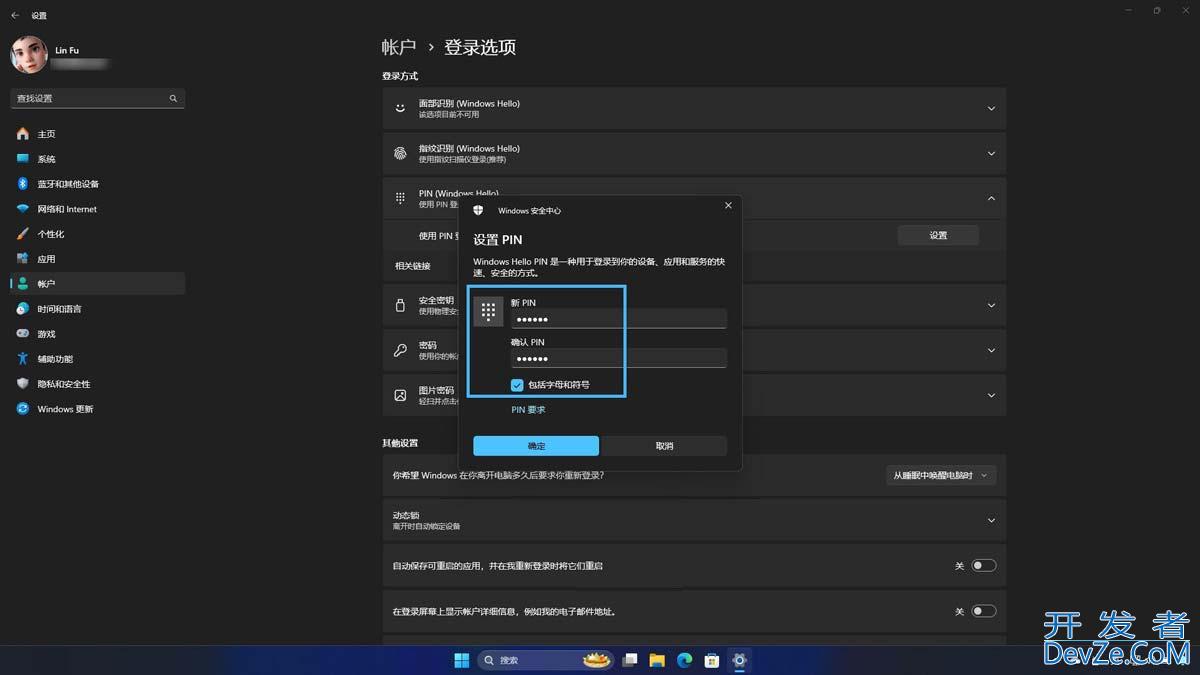Open 应用 in the sidebar
The width and height of the screenshot is (1200, 675).
[98, 259]
